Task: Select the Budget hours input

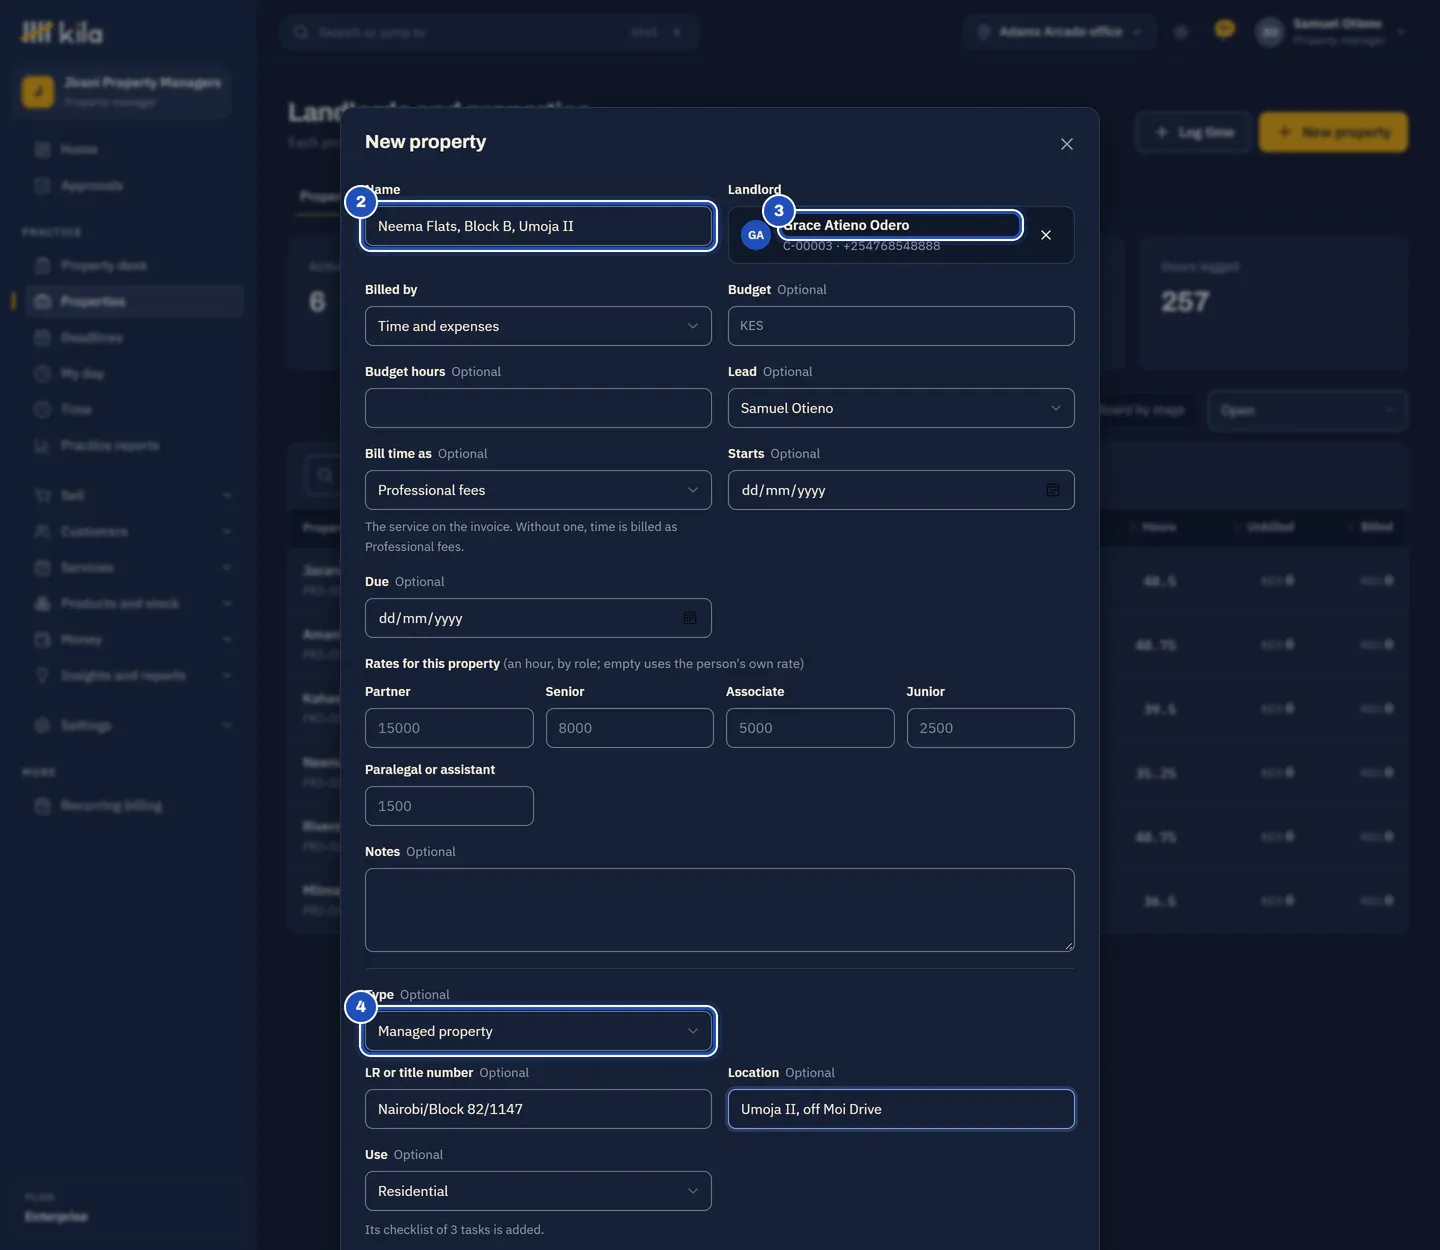Action: pos(538,408)
